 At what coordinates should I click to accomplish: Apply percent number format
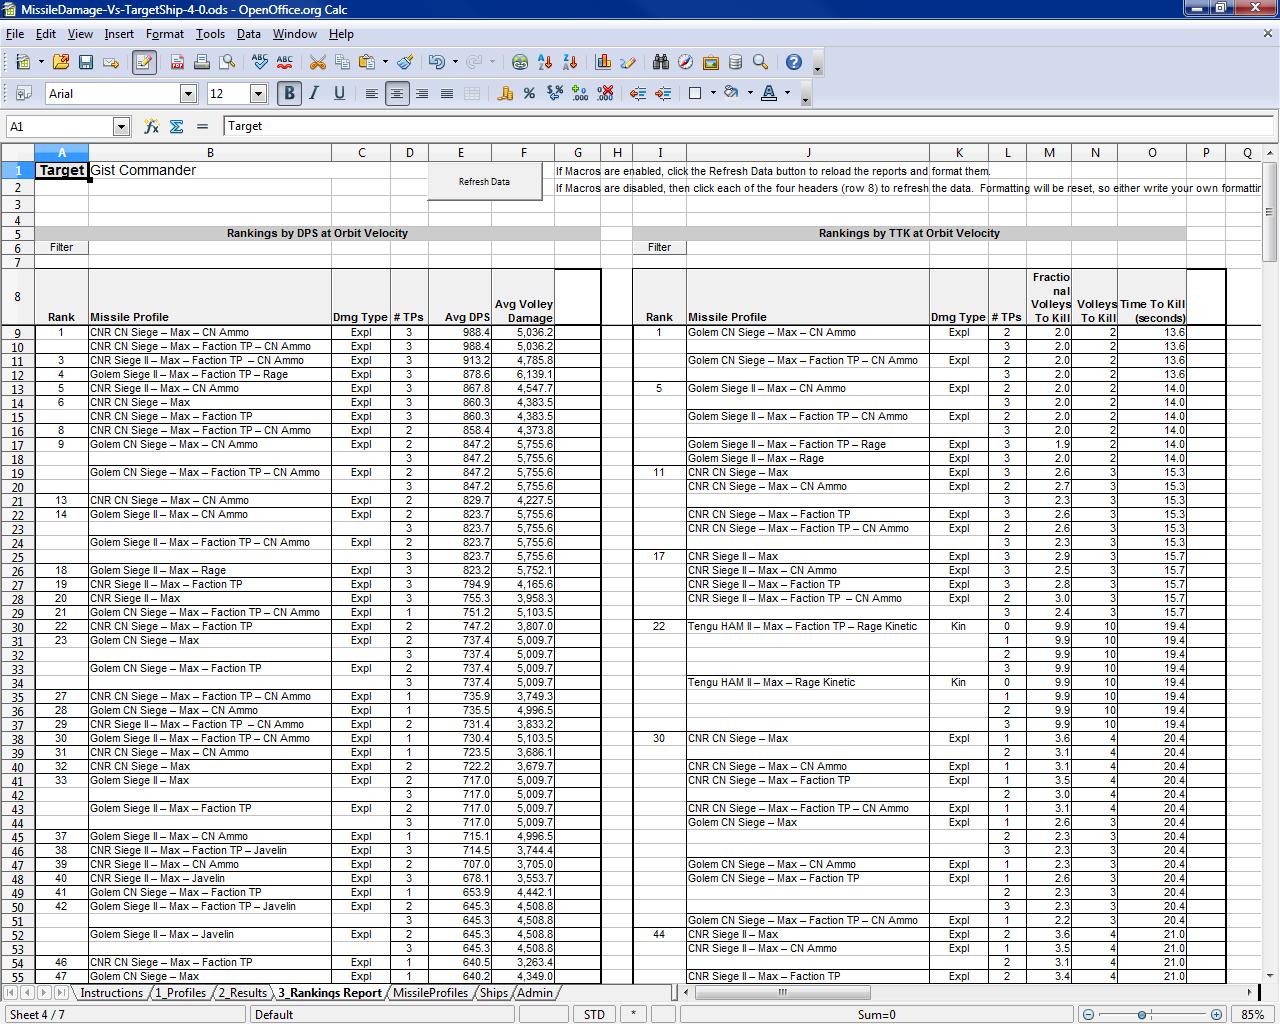(x=529, y=93)
